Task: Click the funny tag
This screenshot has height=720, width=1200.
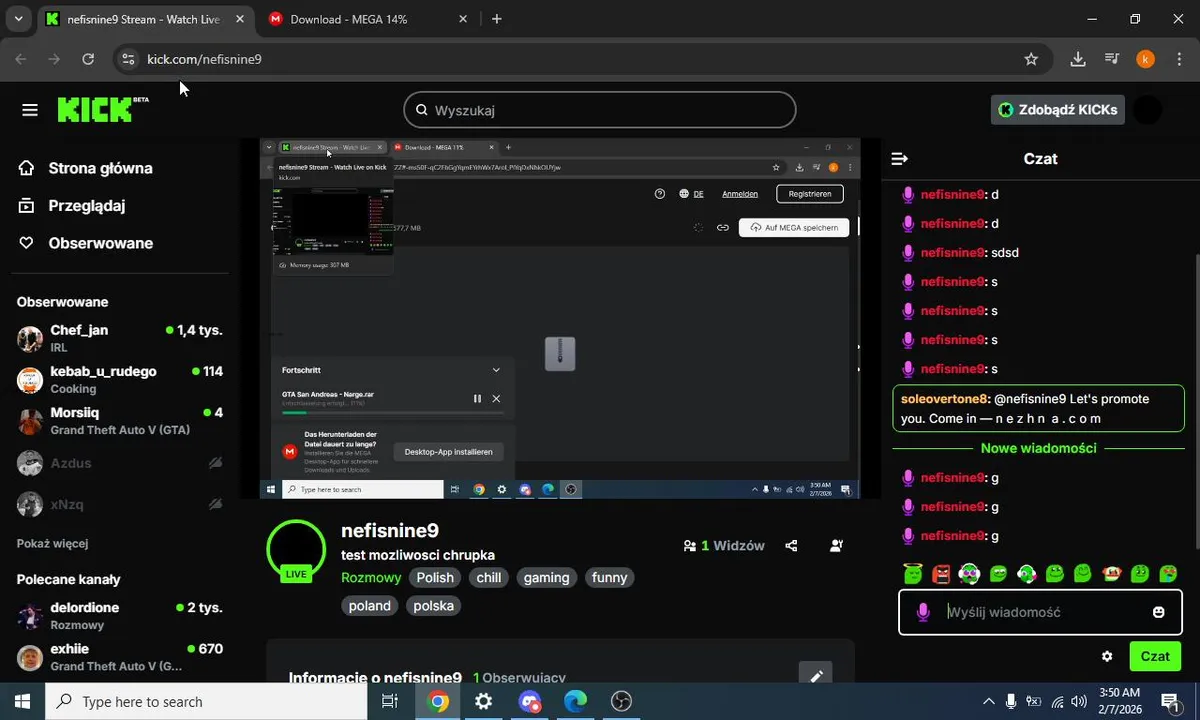Action: [609, 578]
